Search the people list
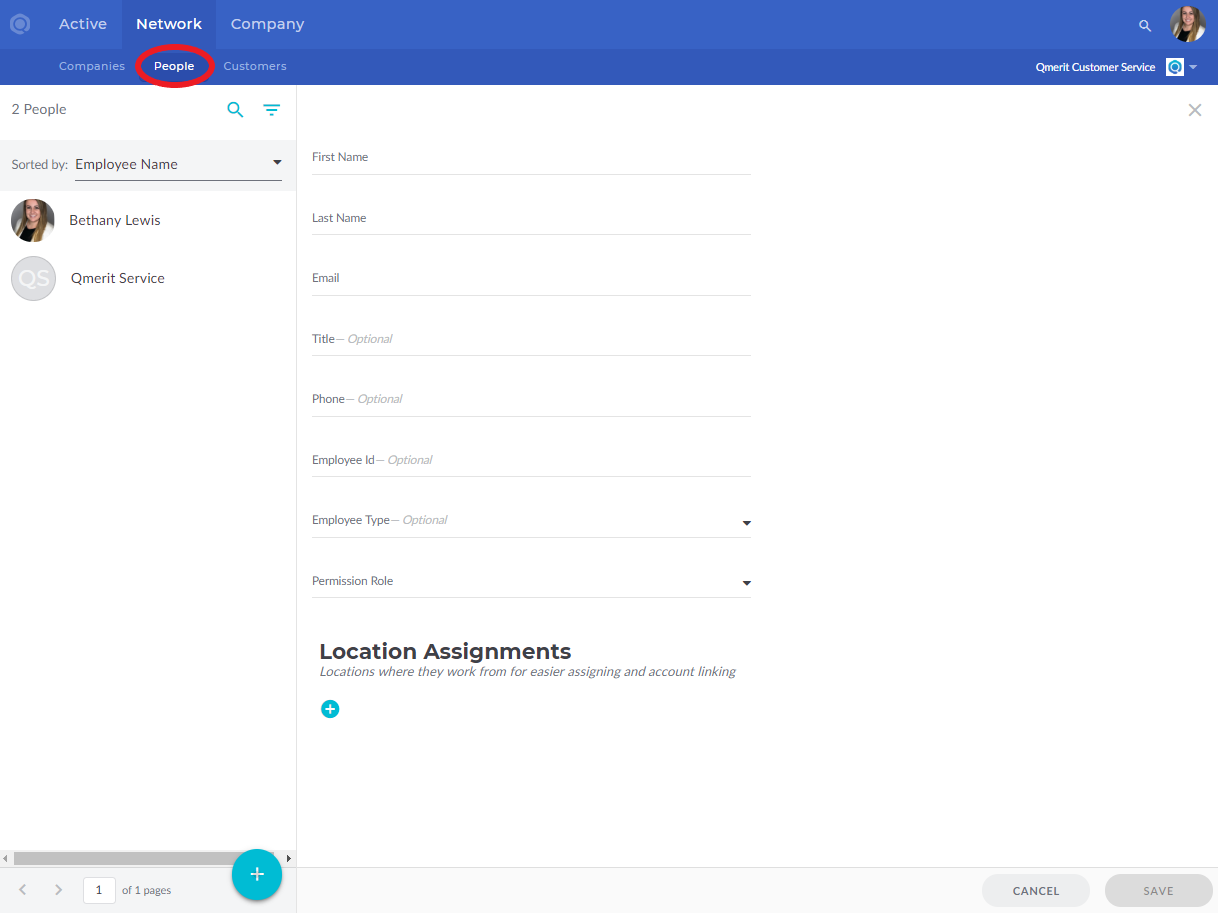 [235, 110]
